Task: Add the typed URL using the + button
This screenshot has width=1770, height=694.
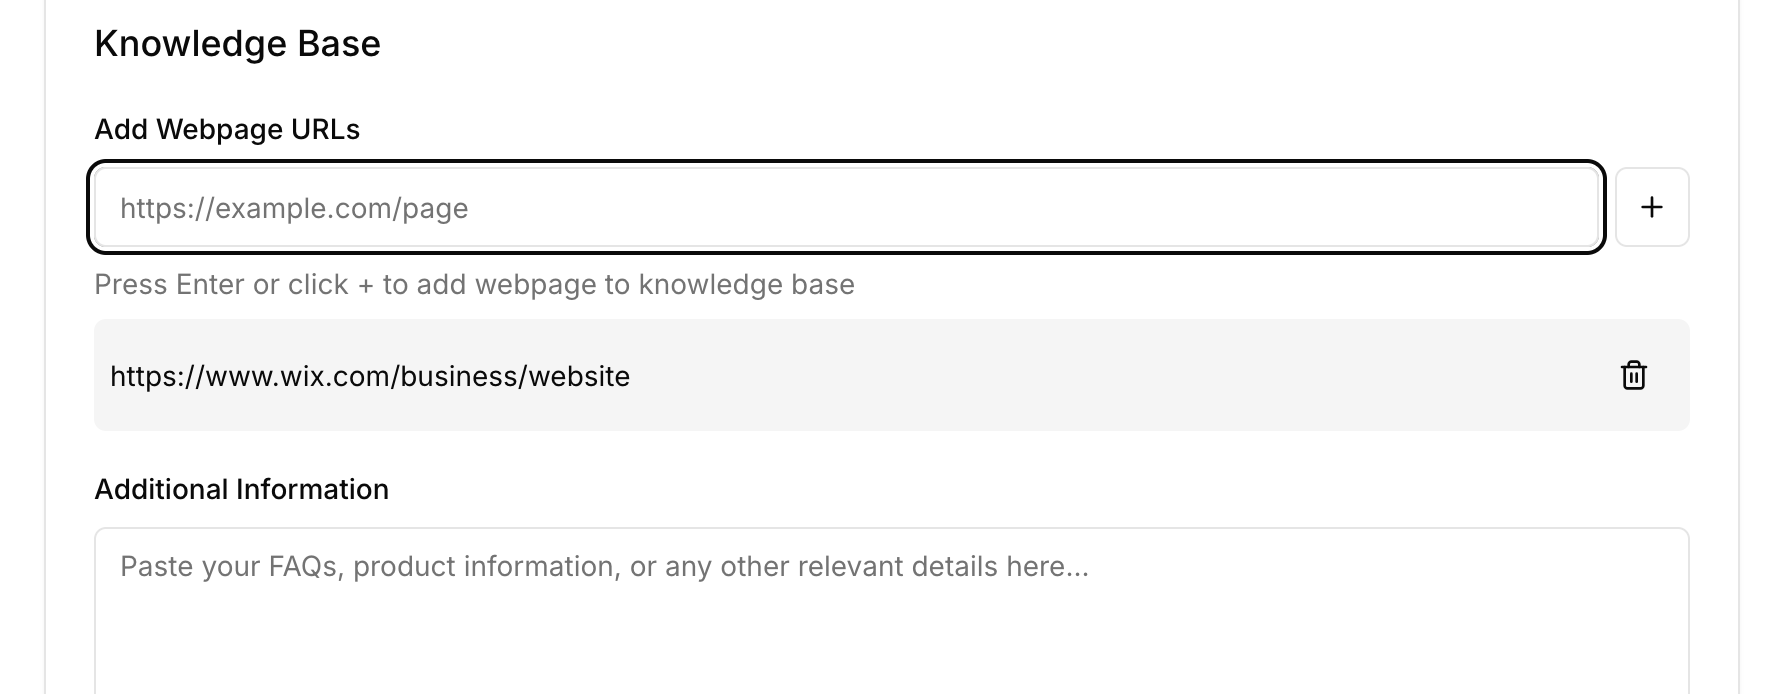Action: [x=1652, y=207]
